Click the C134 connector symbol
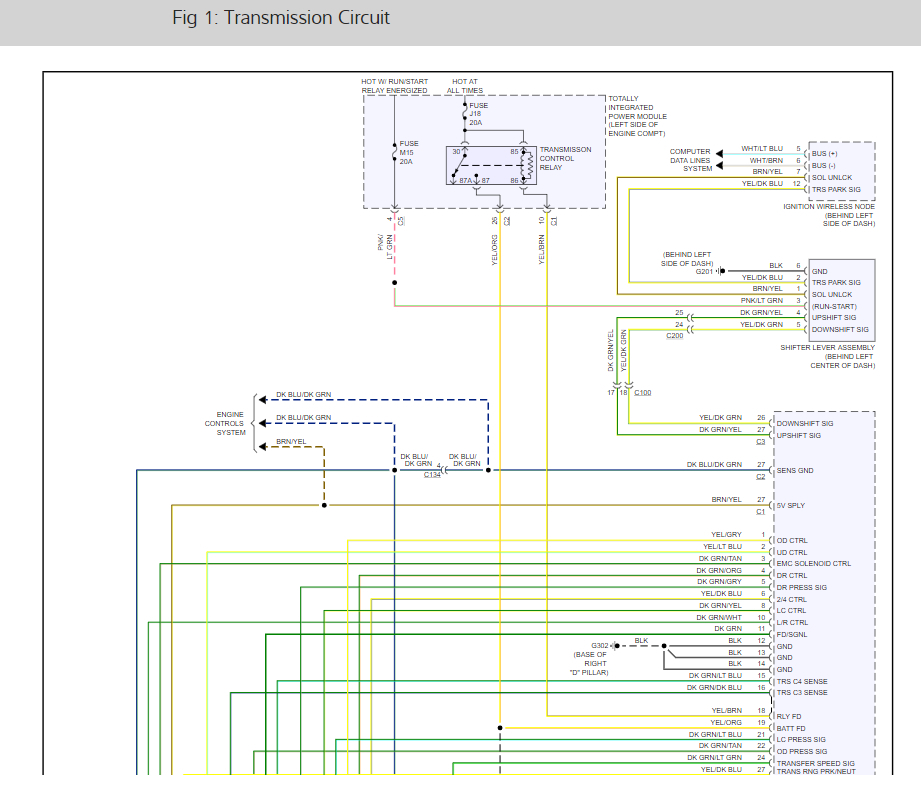The image size is (921, 802). pos(445,470)
